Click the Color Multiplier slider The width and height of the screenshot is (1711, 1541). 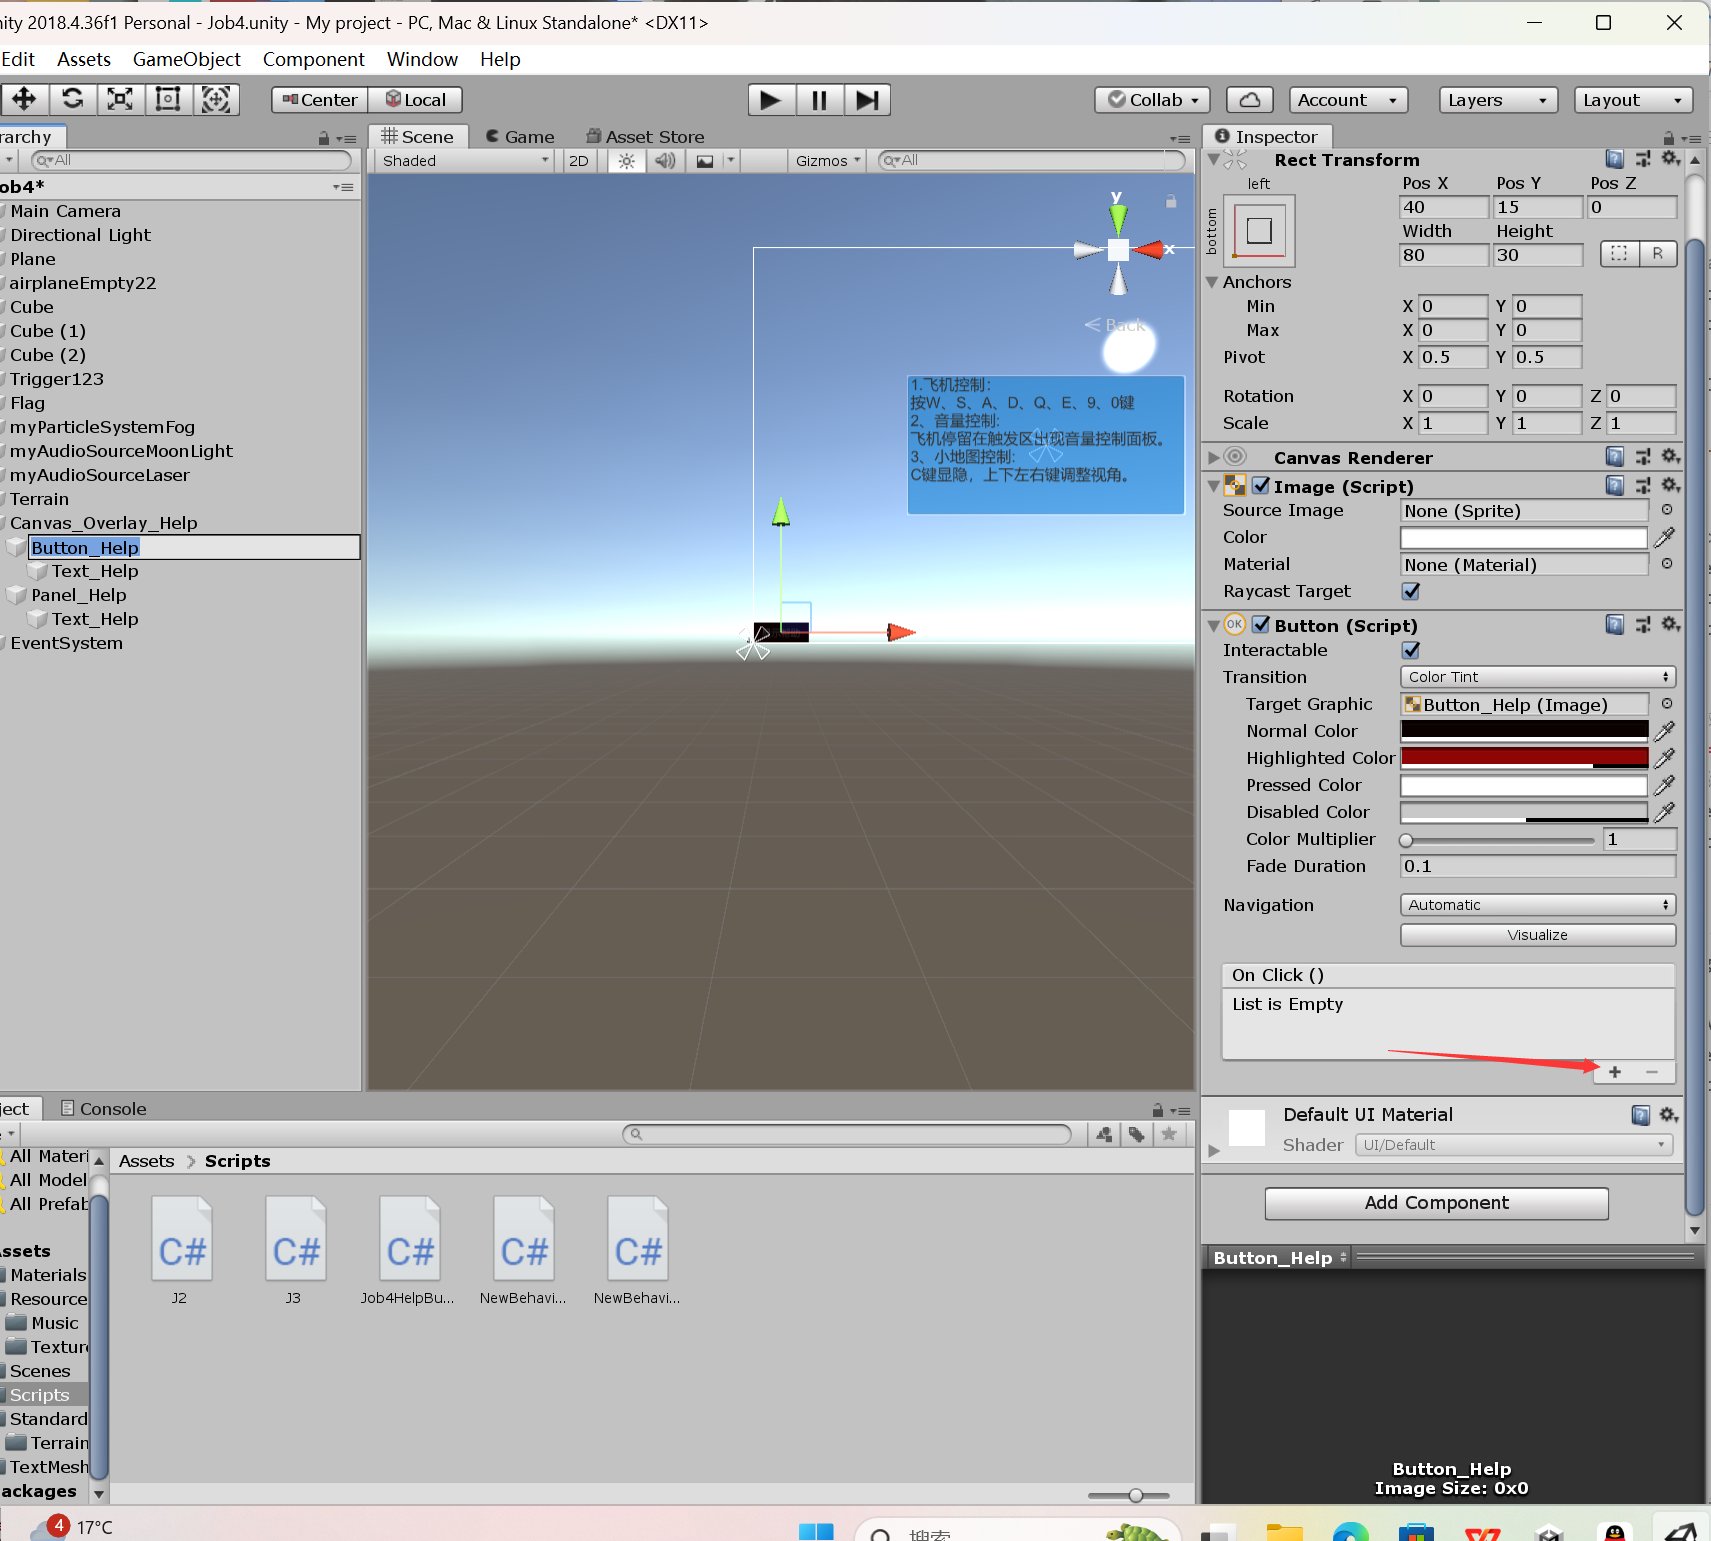pos(1499,840)
